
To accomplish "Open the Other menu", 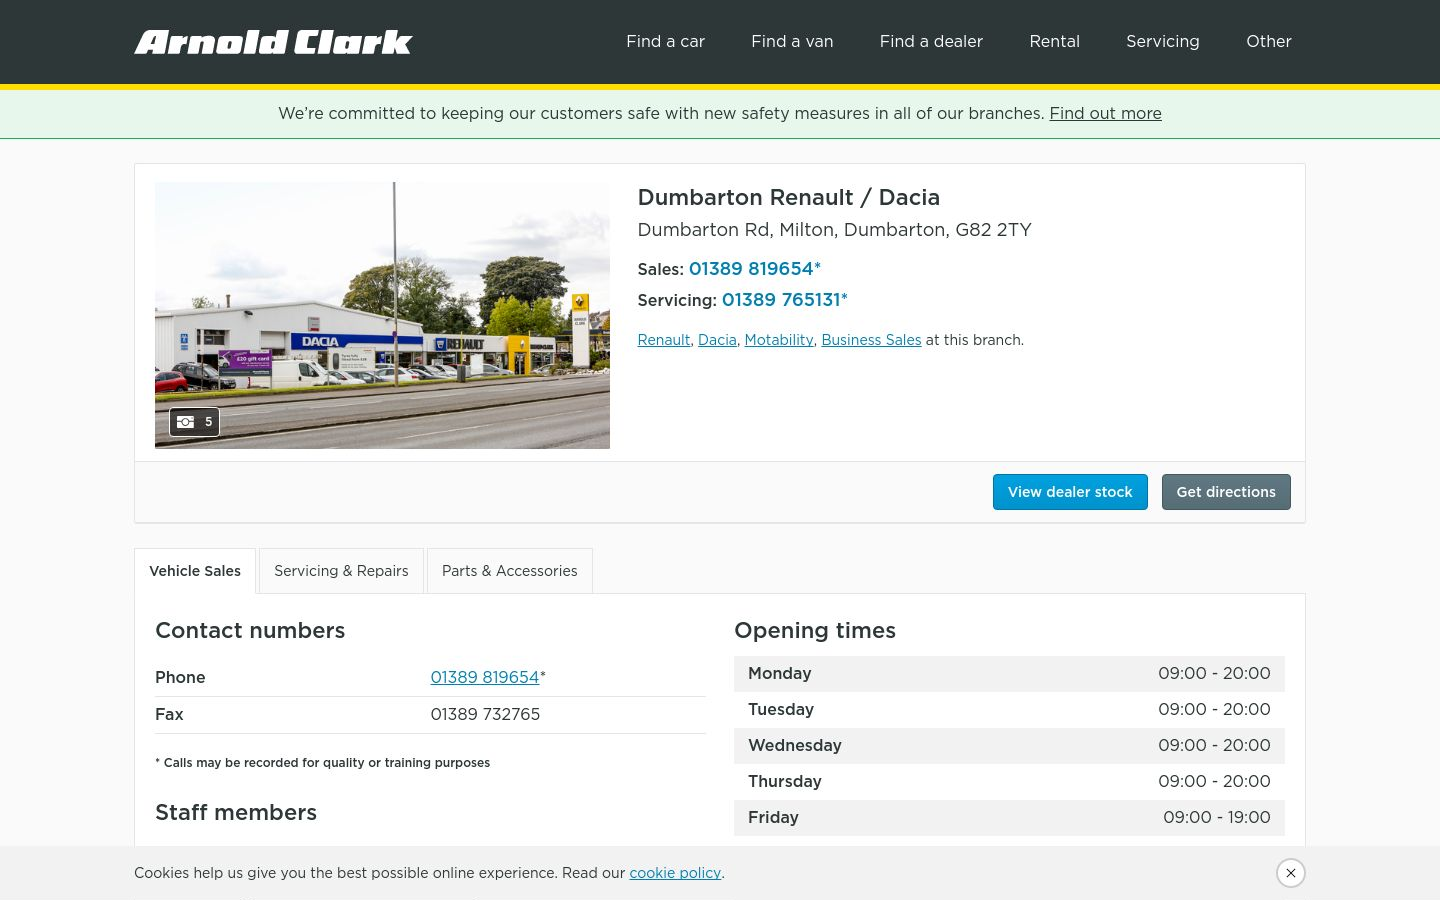I will (1268, 41).
